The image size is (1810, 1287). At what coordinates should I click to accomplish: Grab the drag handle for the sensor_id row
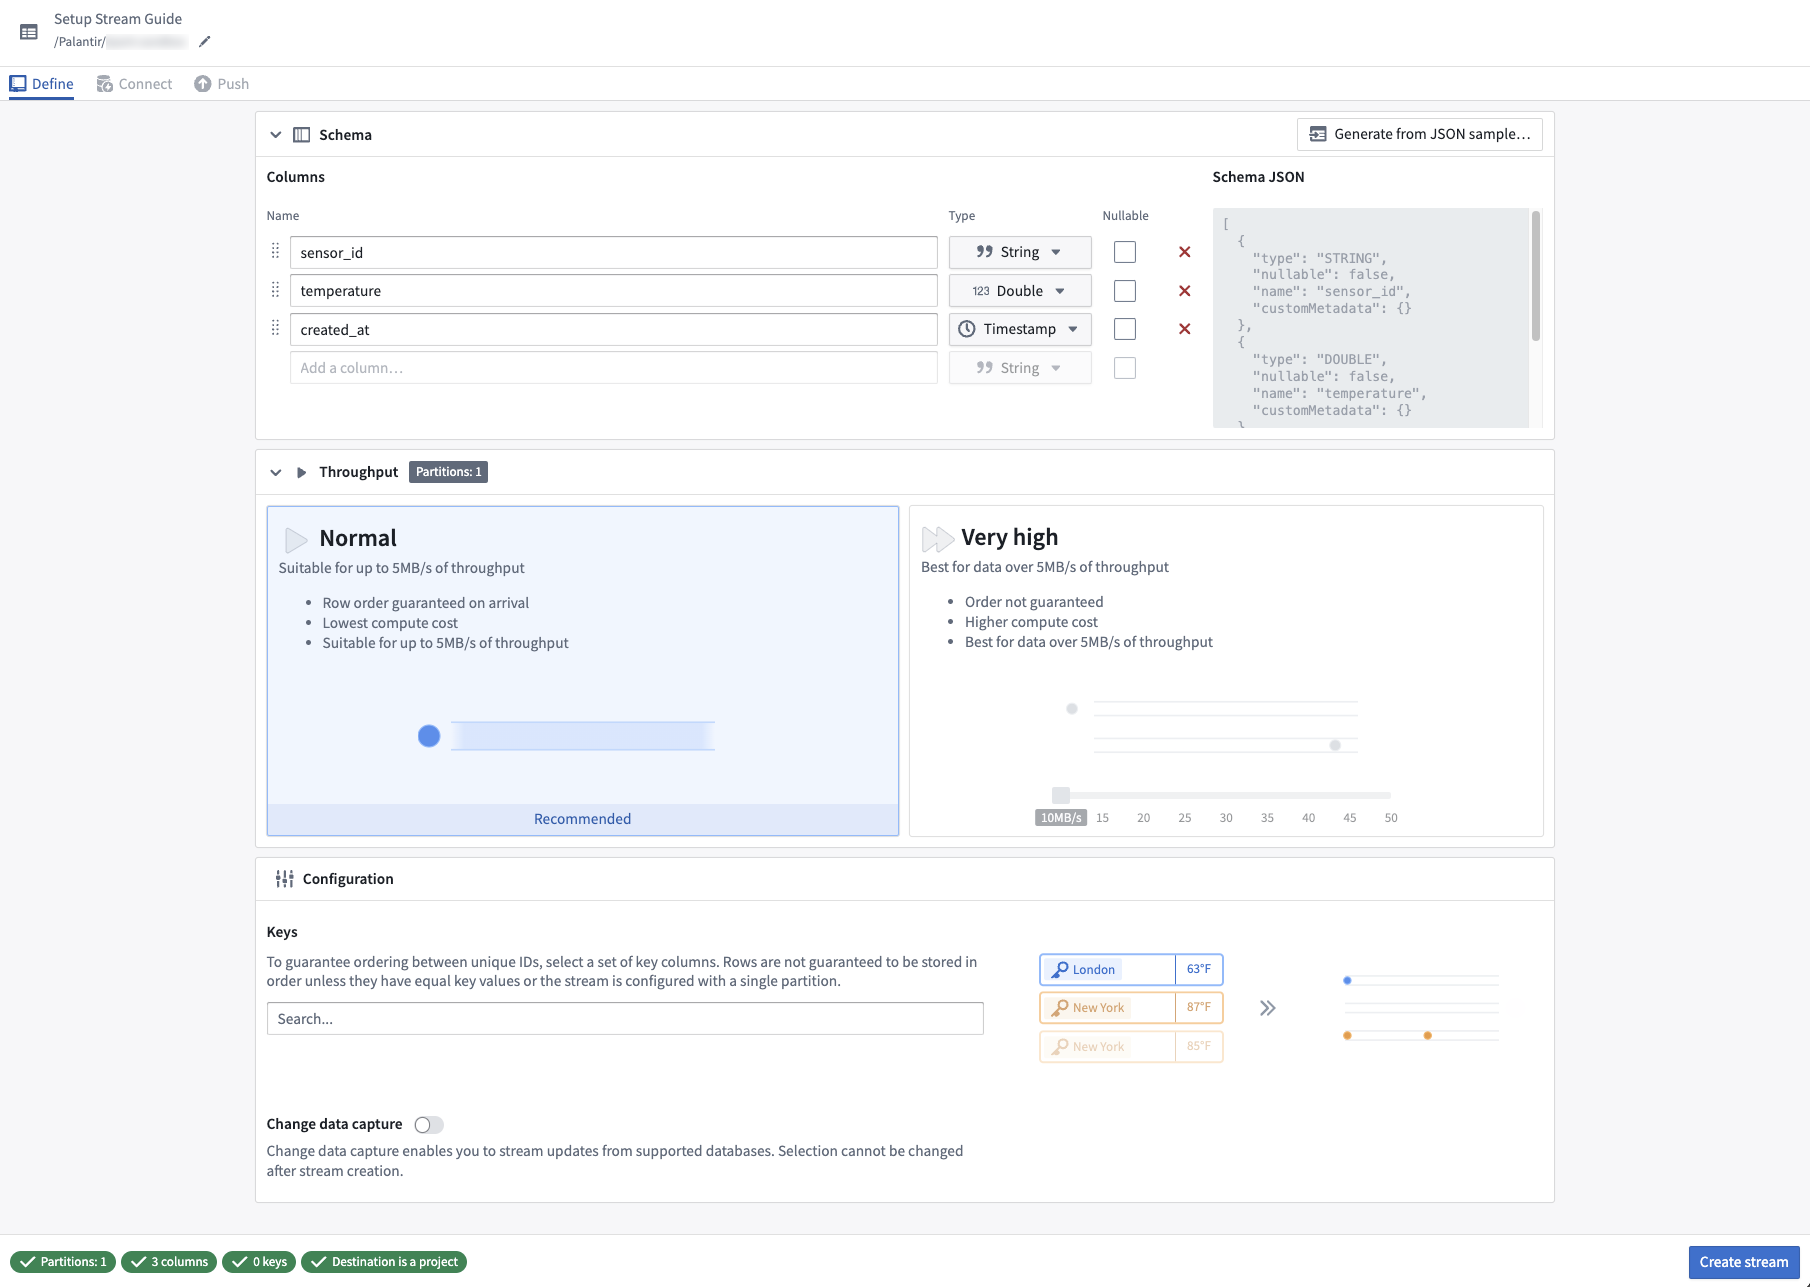275,251
